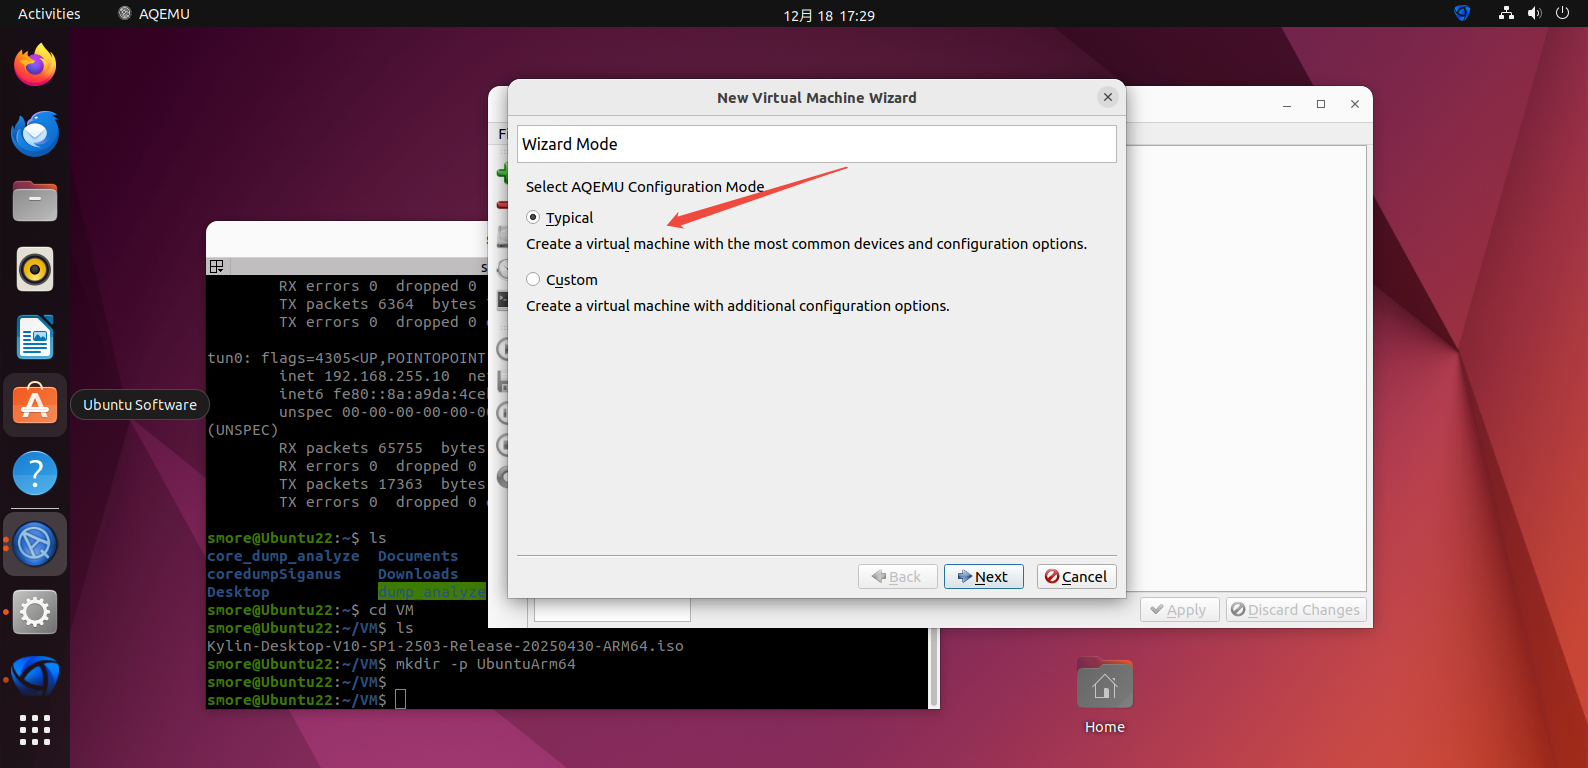Launch Rhythmbox music player from the dock
This screenshot has height=768, width=1588.
pos(35,269)
